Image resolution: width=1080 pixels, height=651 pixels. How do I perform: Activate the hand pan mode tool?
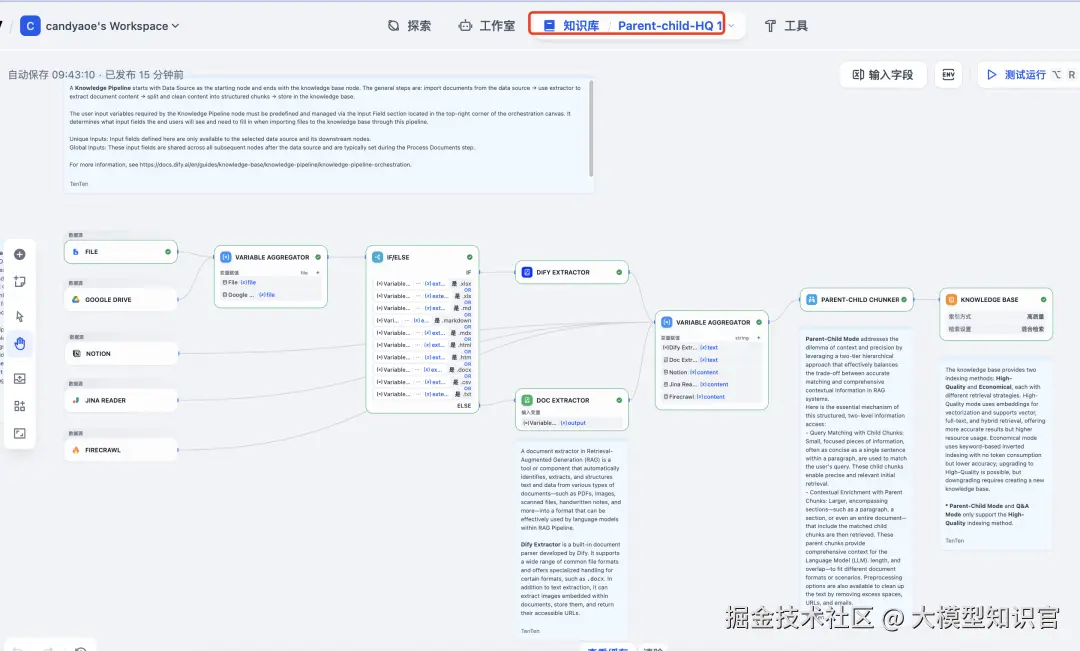click(20, 343)
